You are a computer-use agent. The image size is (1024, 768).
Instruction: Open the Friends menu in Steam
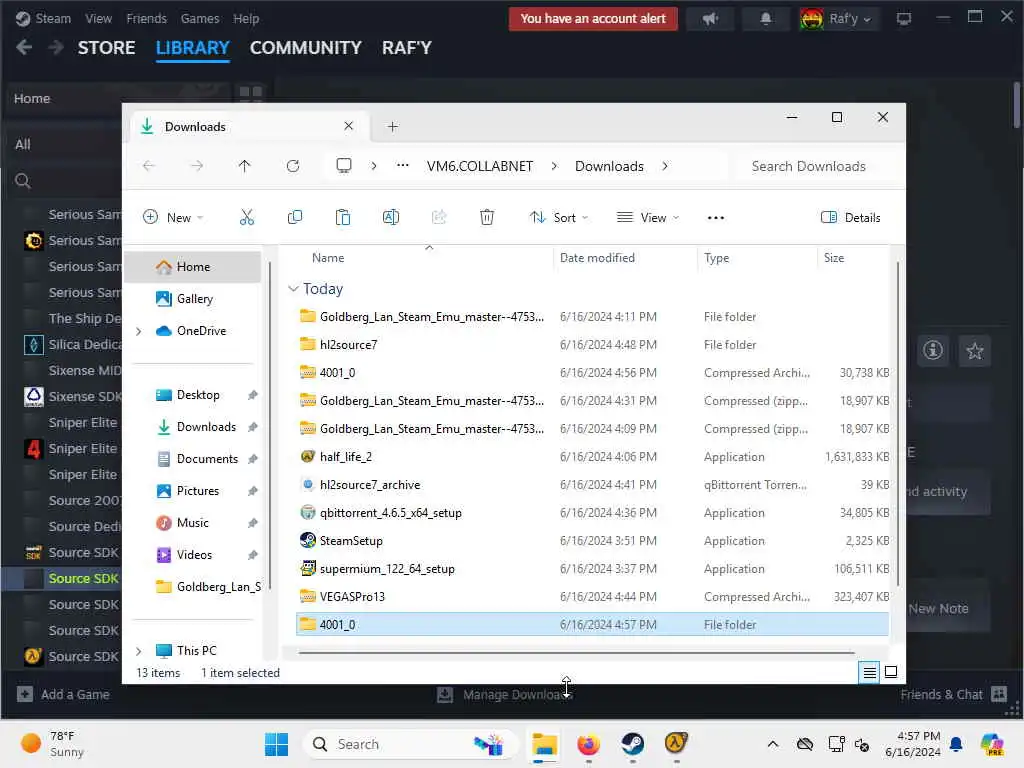[x=146, y=18]
